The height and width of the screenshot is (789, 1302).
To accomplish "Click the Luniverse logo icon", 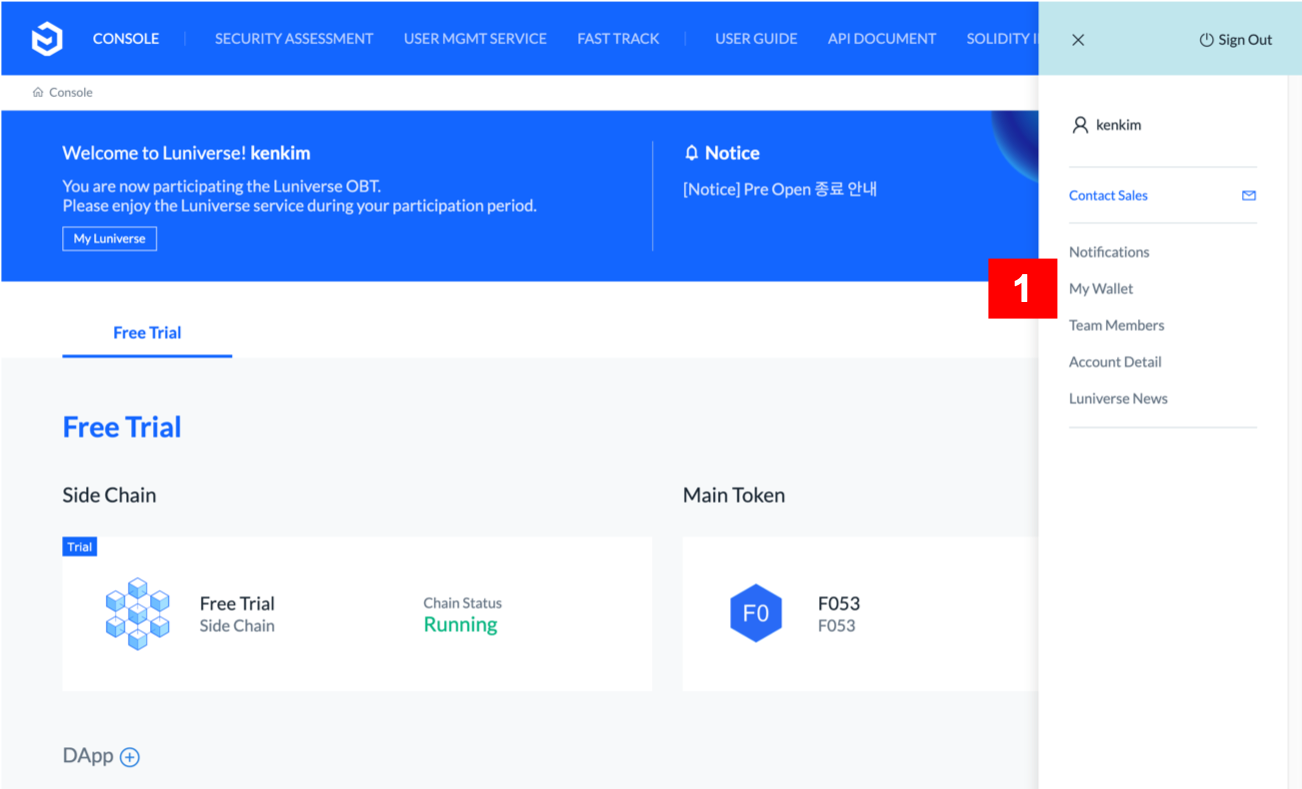I will (x=47, y=39).
